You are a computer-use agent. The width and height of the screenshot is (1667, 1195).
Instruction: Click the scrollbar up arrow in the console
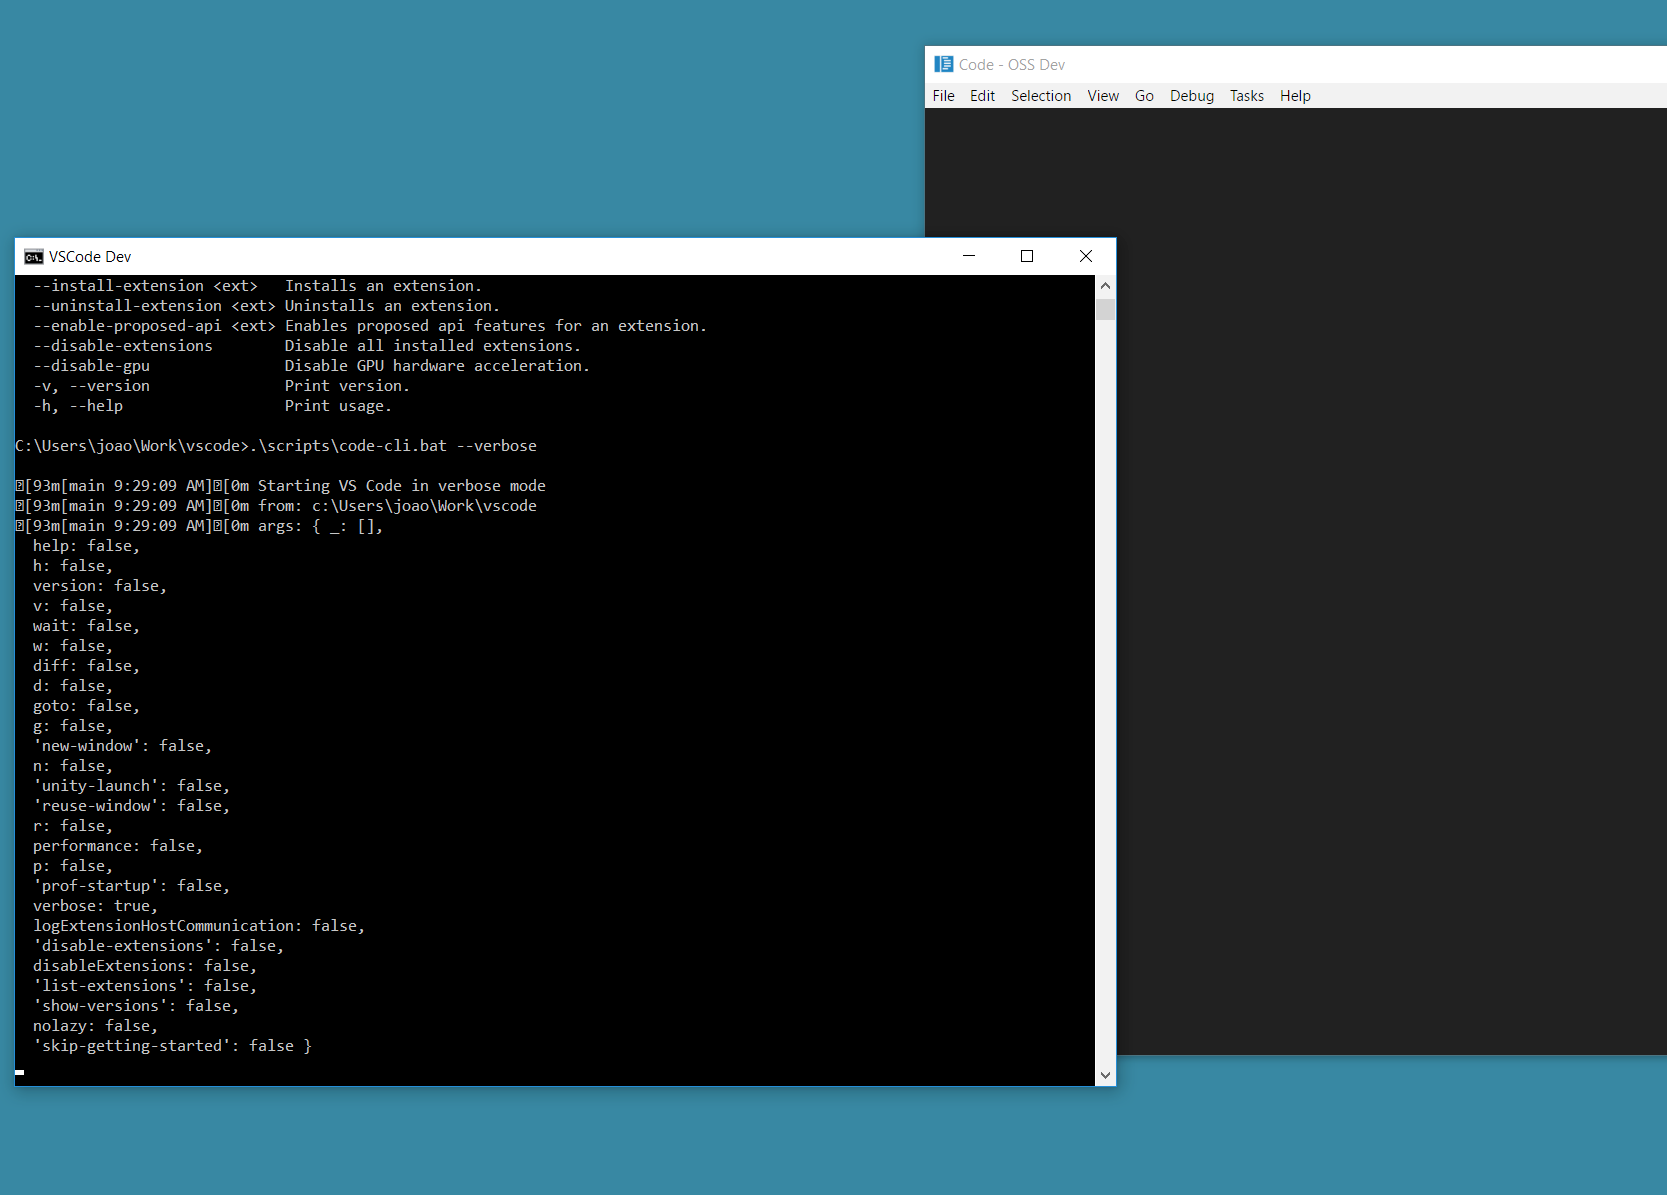tap(1104, 285)
